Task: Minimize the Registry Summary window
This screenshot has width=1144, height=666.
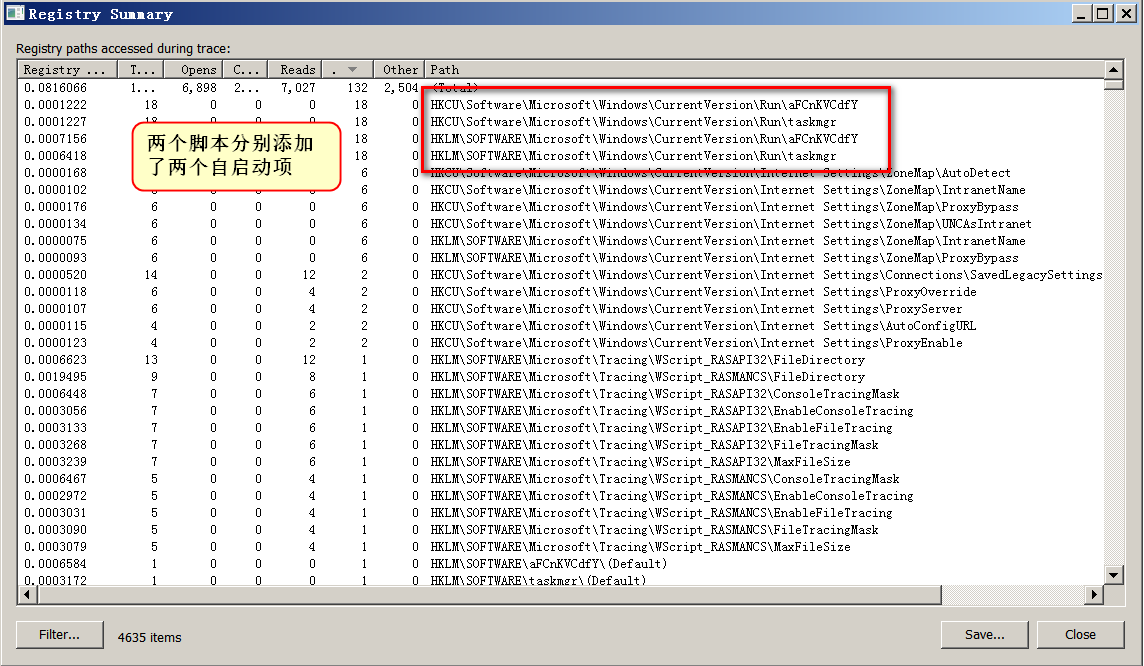Action: [1082, 13]
